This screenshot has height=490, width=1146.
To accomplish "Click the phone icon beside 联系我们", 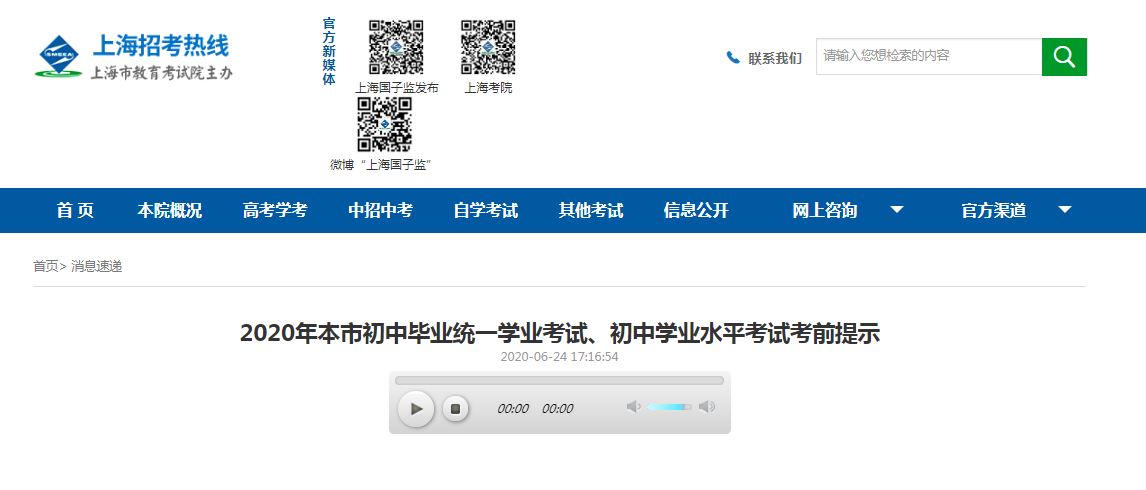I will pyautogui.click(x=733, y=58).
